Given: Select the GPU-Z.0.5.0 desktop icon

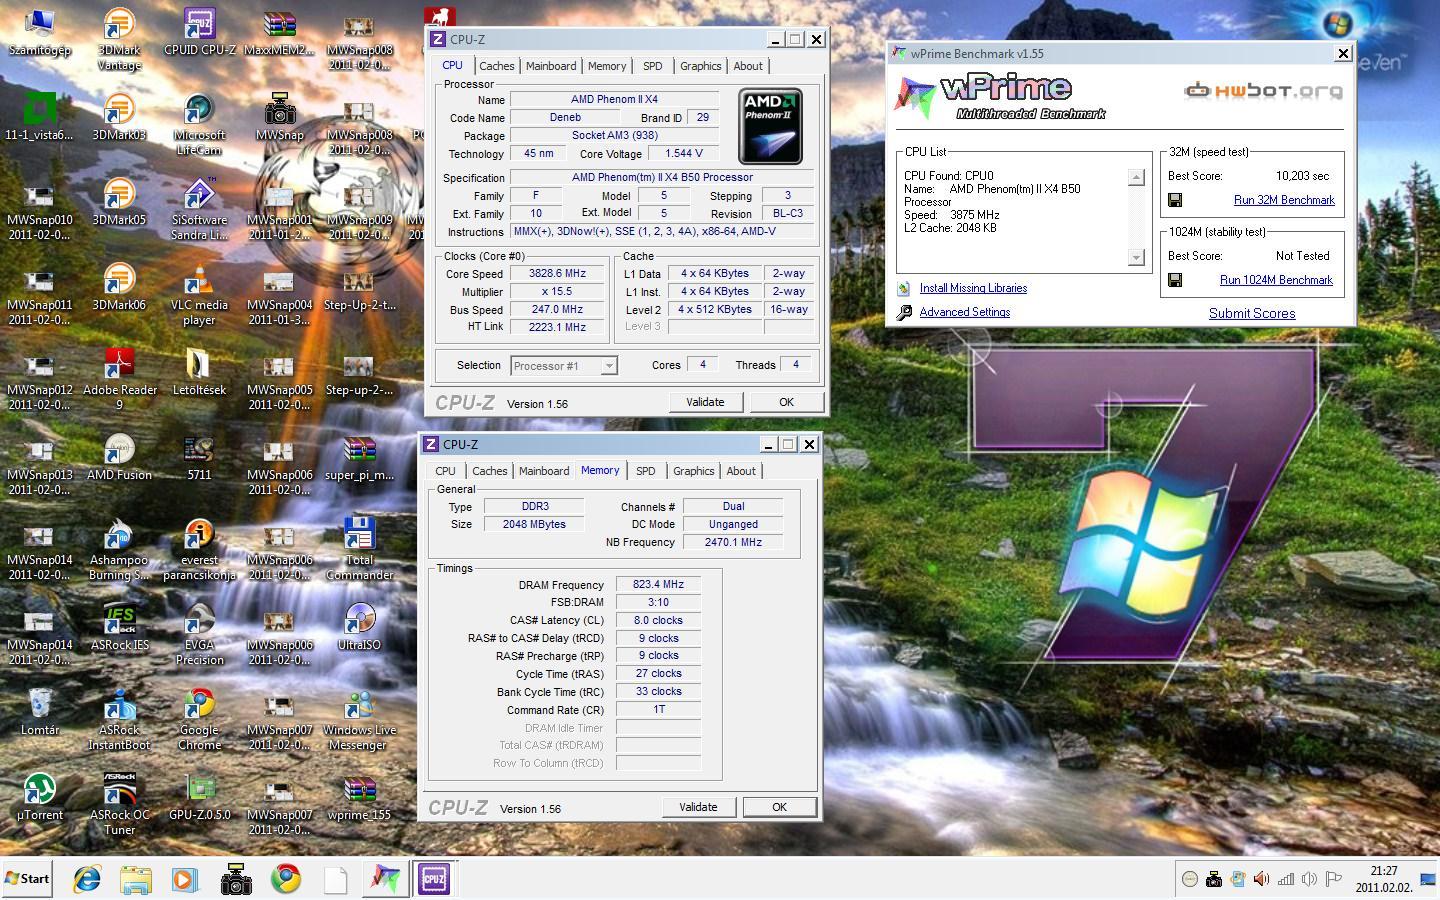Looking at the screenshot, I should pyautogui.click(x=199, y=796).
